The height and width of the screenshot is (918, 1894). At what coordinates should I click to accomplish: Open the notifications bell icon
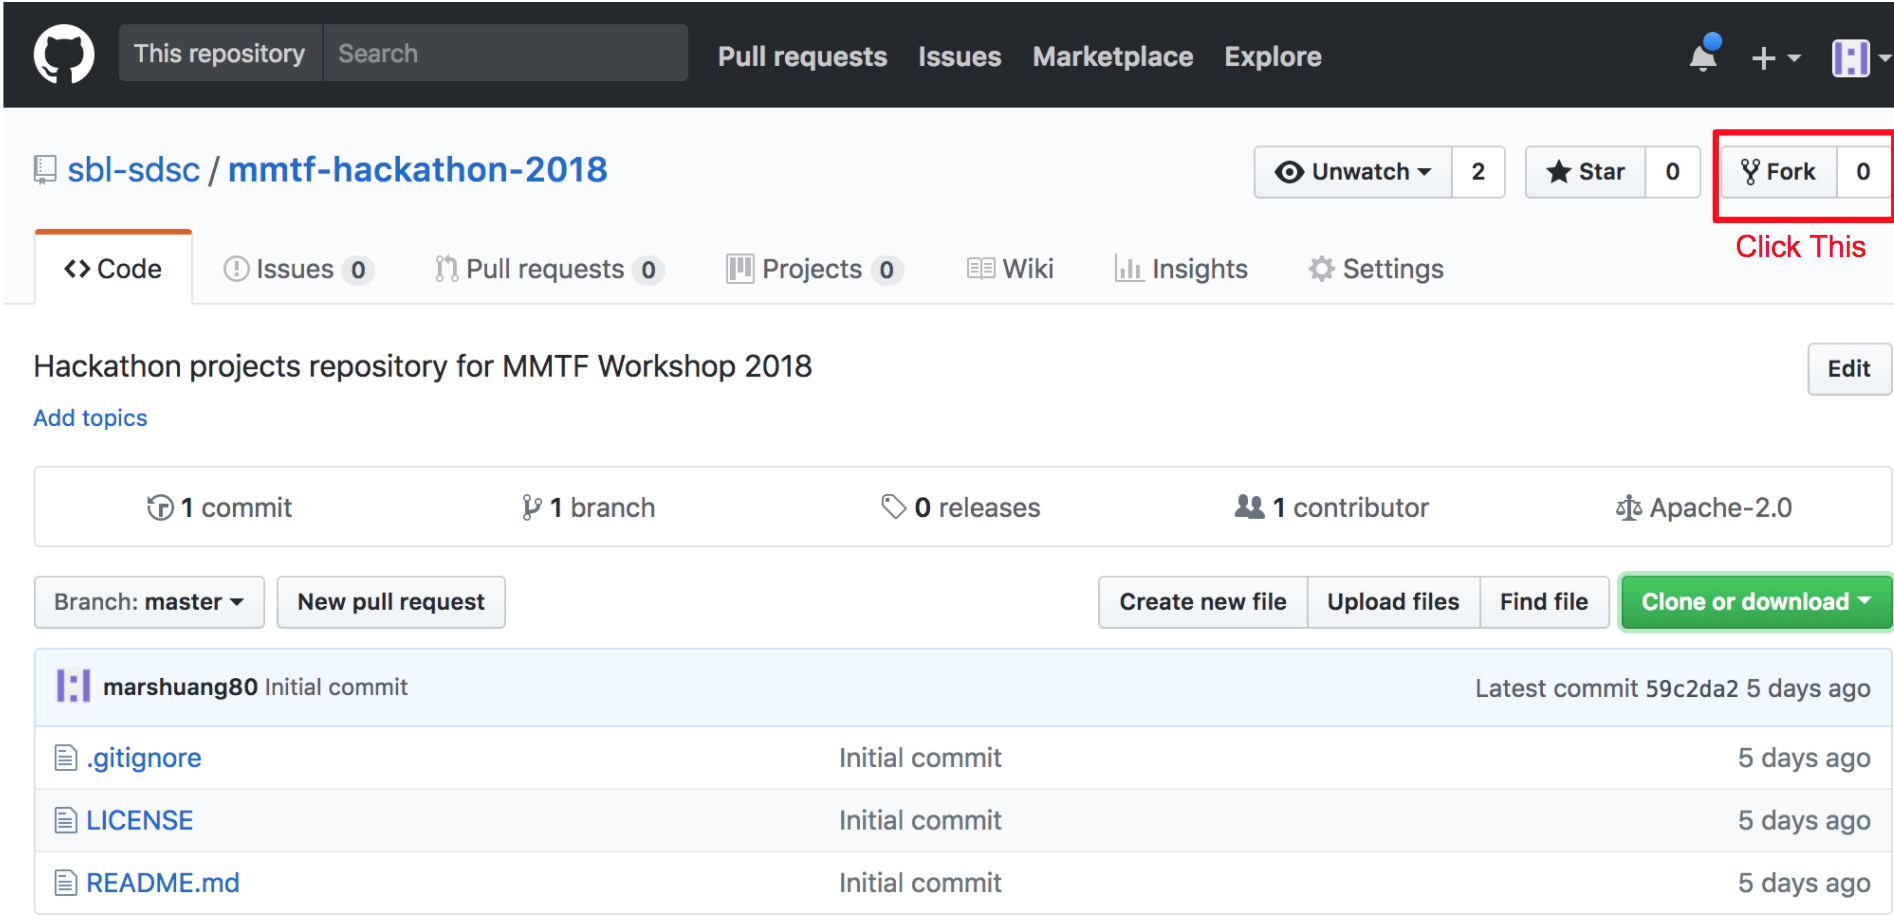click(1704, 55)
